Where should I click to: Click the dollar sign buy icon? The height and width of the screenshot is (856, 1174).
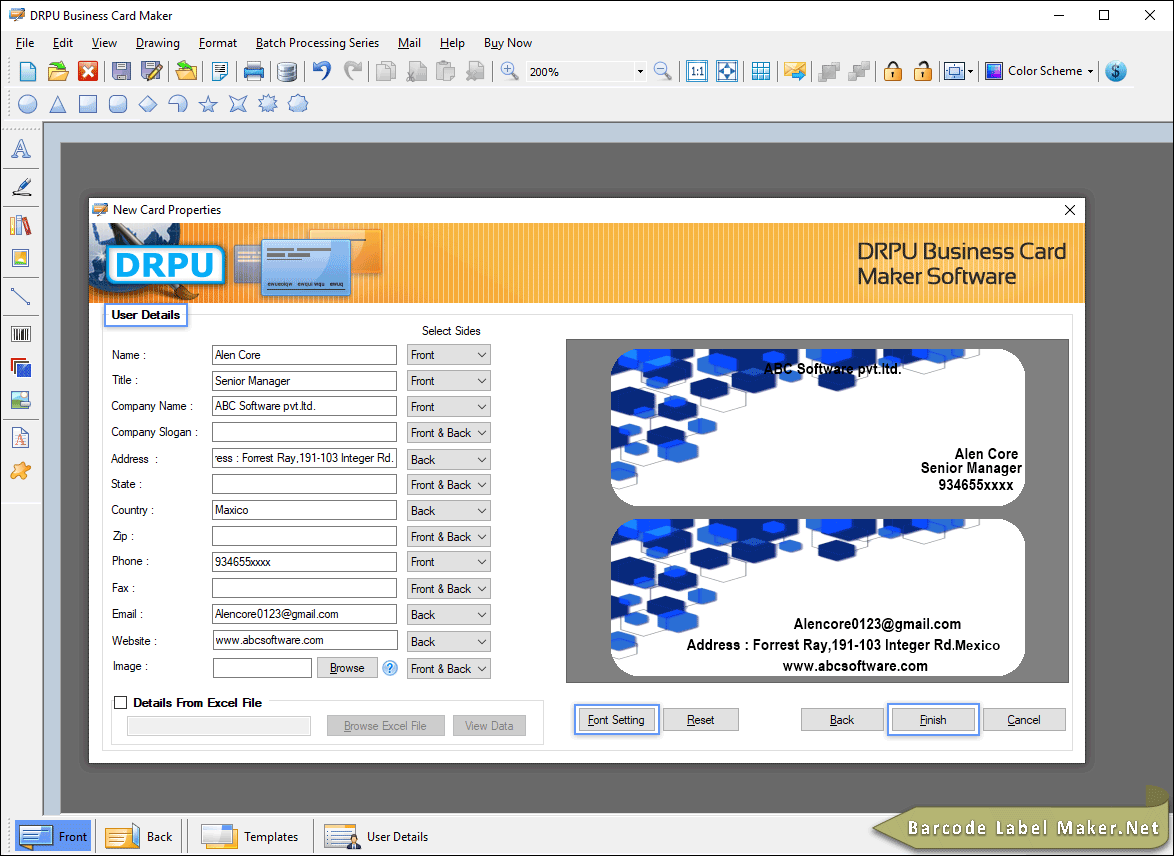1116,71
